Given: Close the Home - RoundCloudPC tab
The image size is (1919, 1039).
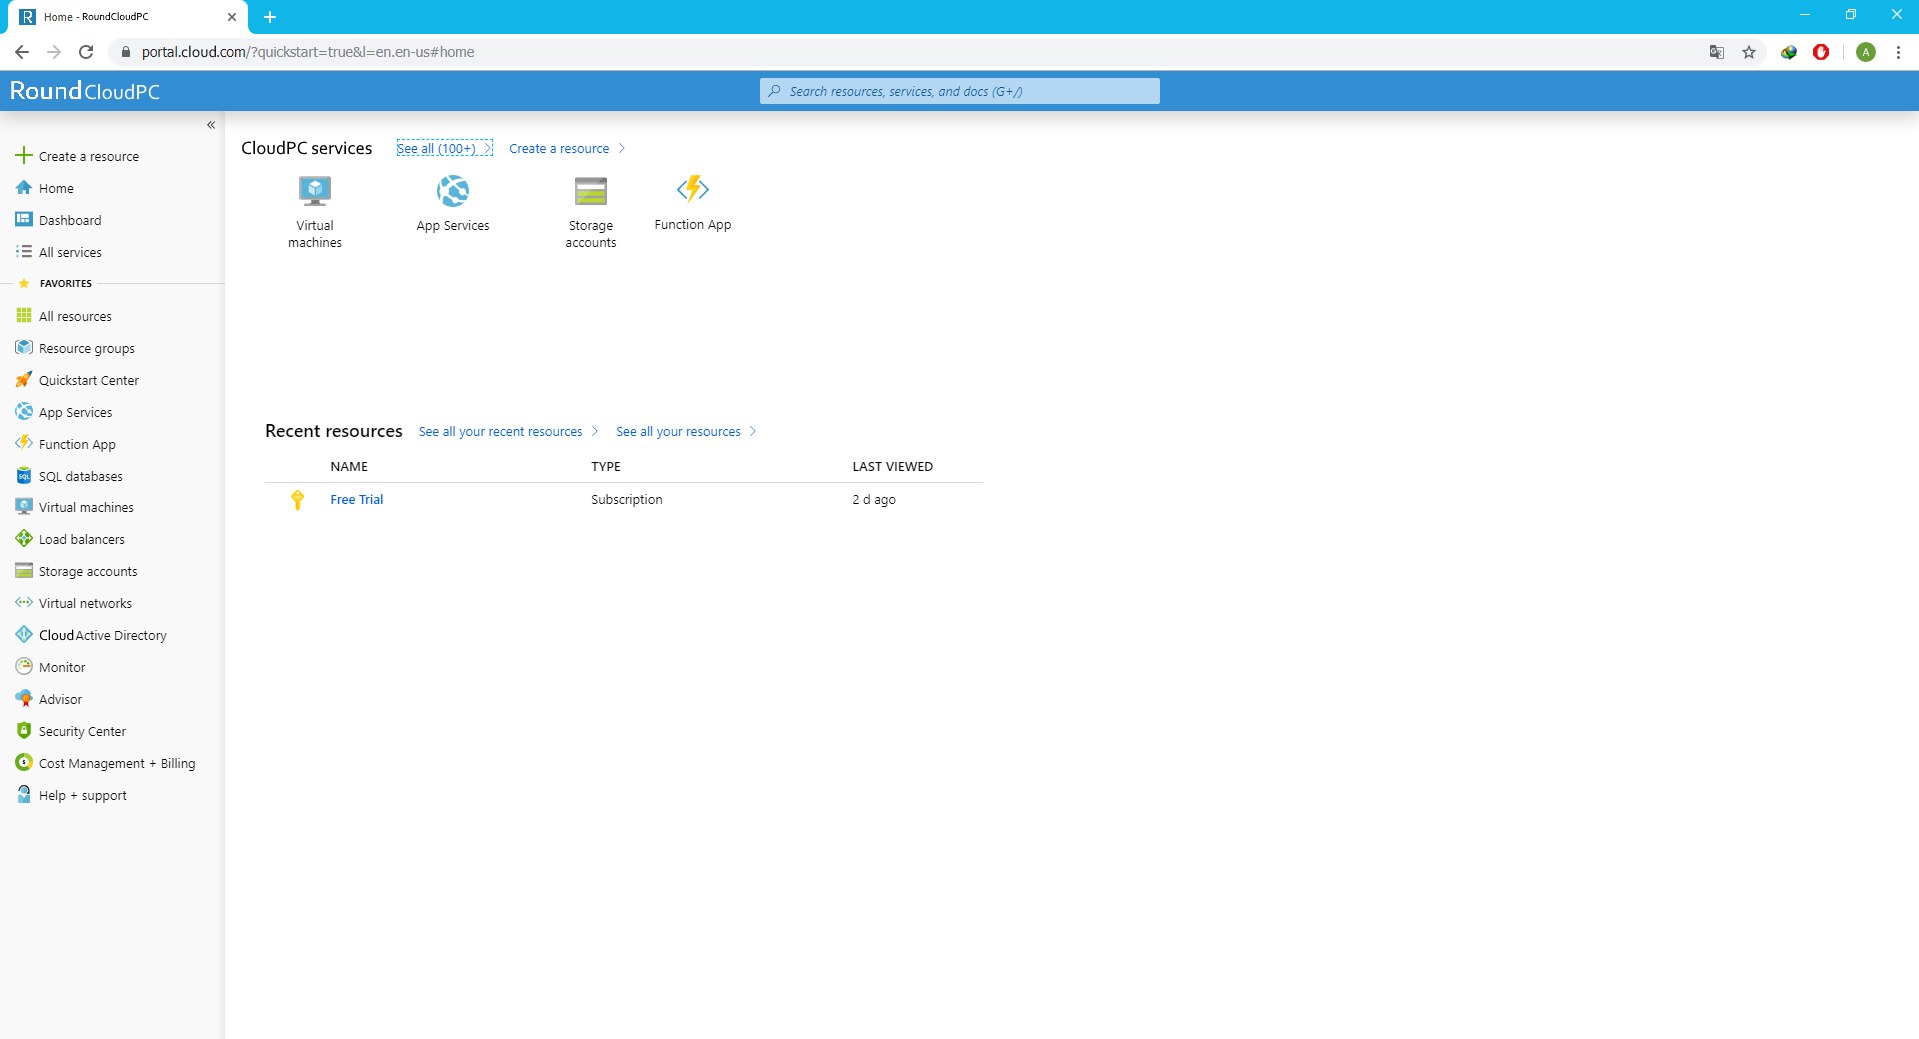Looking at the screenshot, I should pos(232,17).
